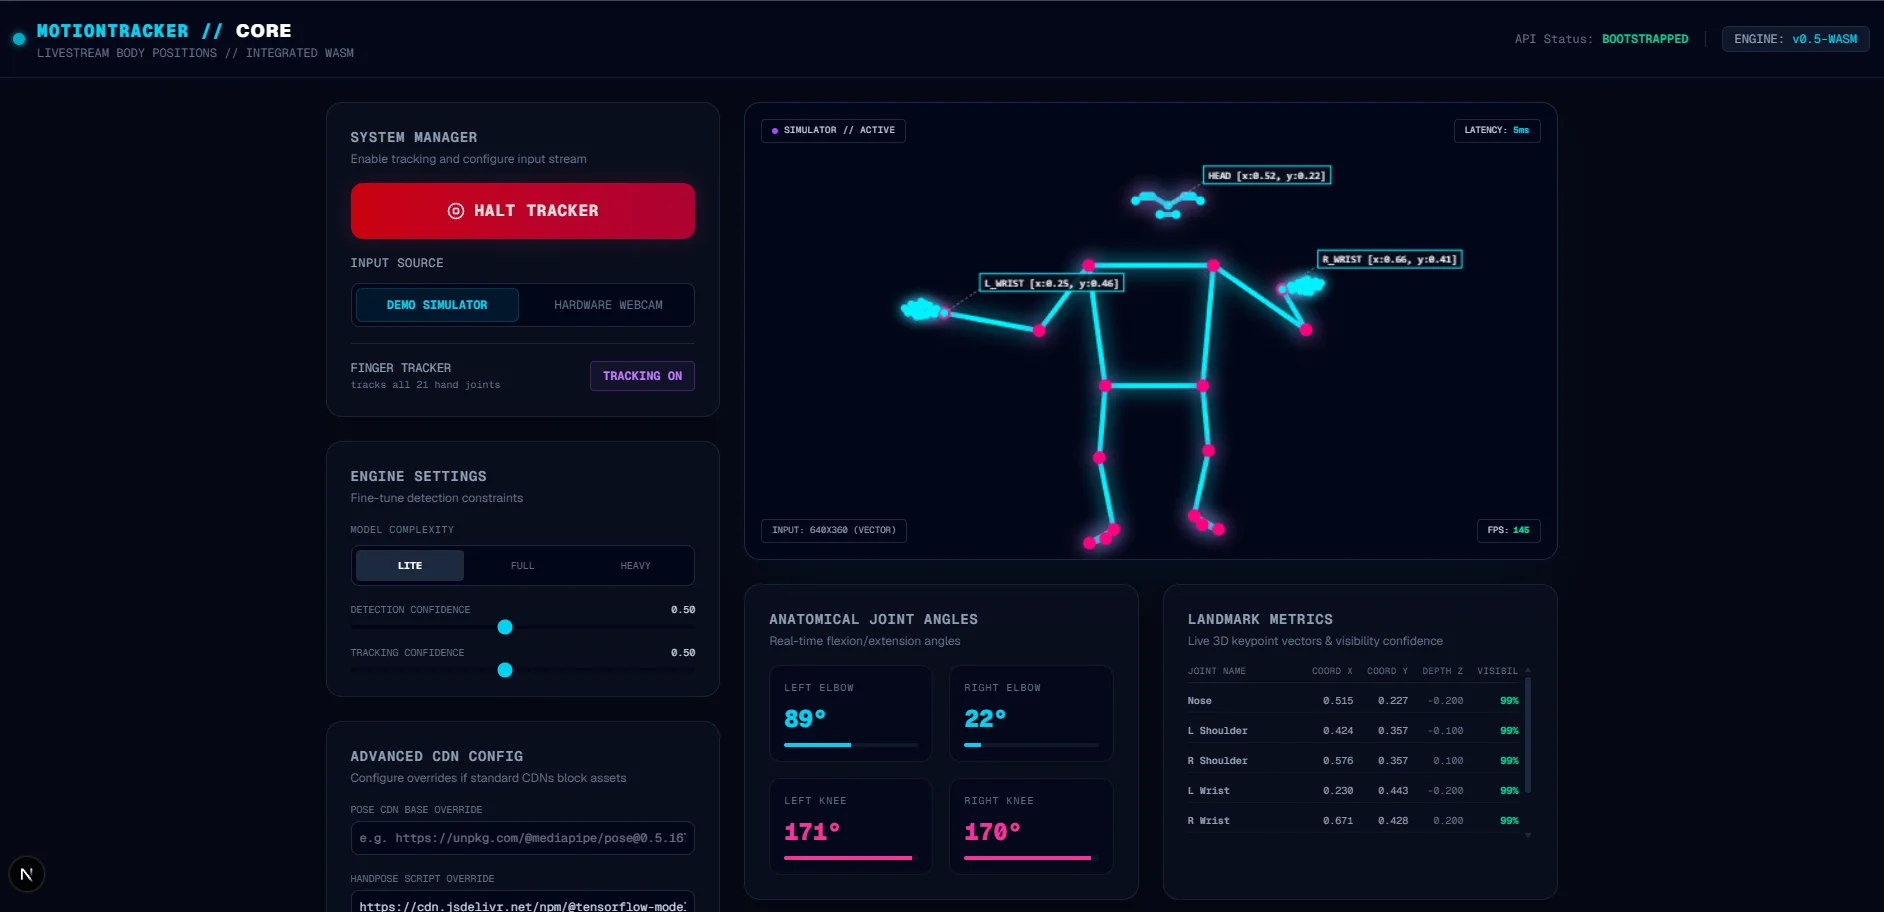Image resolution: width=1884 pixels, height=912 pixels.
Task: Click the COORD X column header
Action: coord(1332,671)
